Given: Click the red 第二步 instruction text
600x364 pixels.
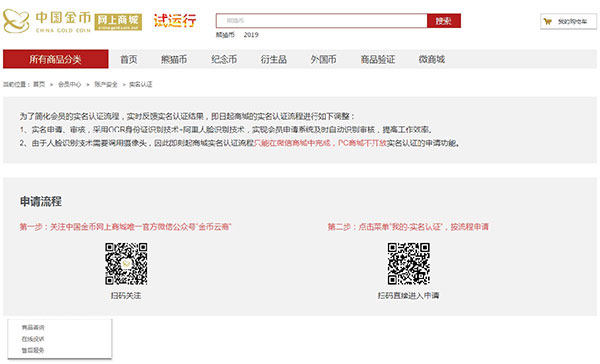Looking at the screenshot, I should coord(408,227).
